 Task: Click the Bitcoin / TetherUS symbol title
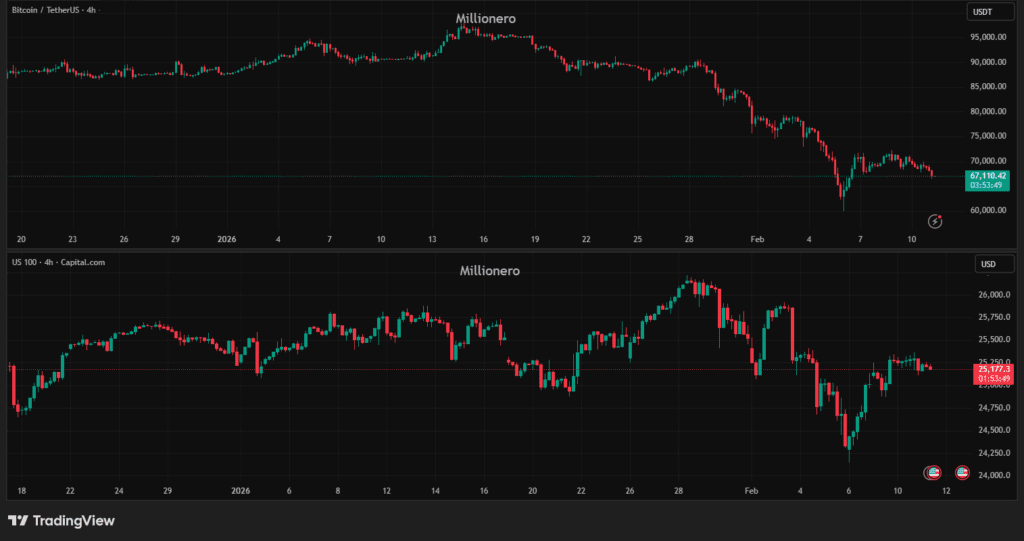(52, 12)
